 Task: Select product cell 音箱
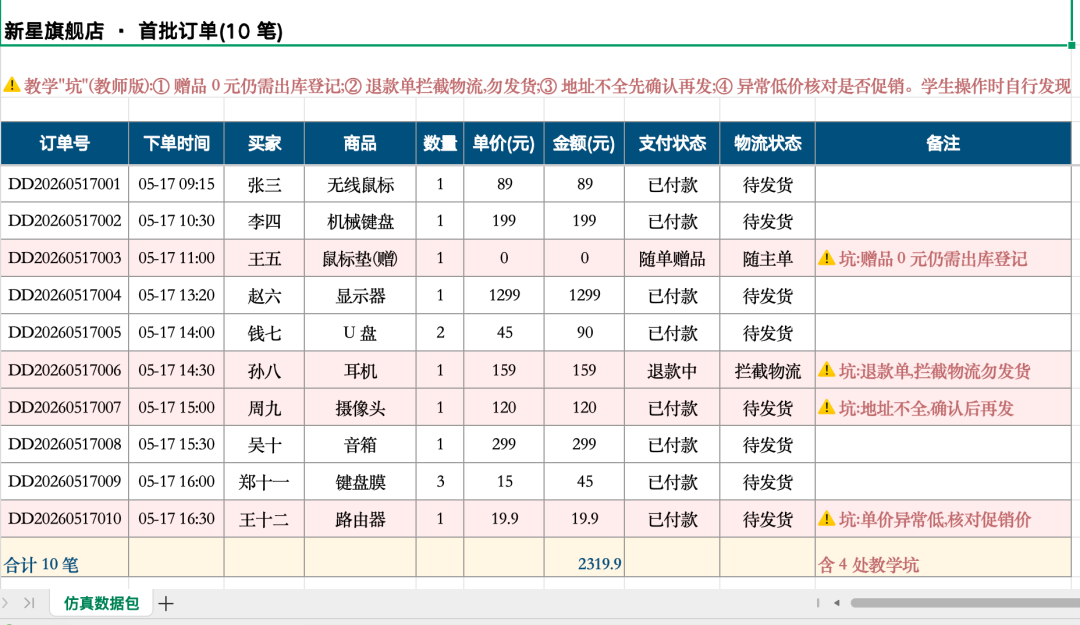pos(360,444)
